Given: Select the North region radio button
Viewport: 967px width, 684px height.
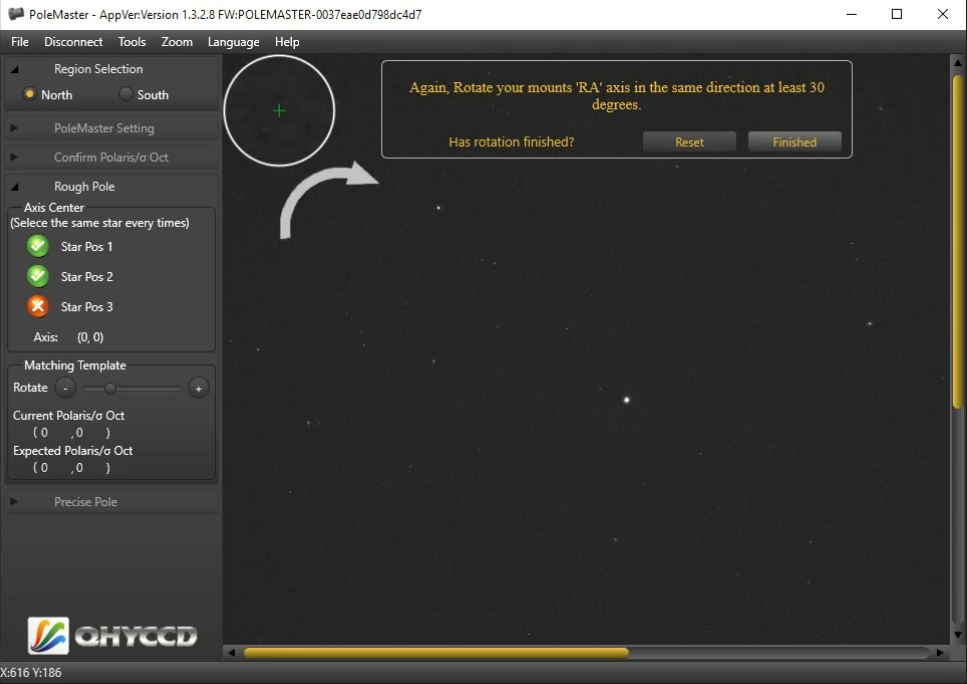Looking at the screenshot, I should point(30,94).
